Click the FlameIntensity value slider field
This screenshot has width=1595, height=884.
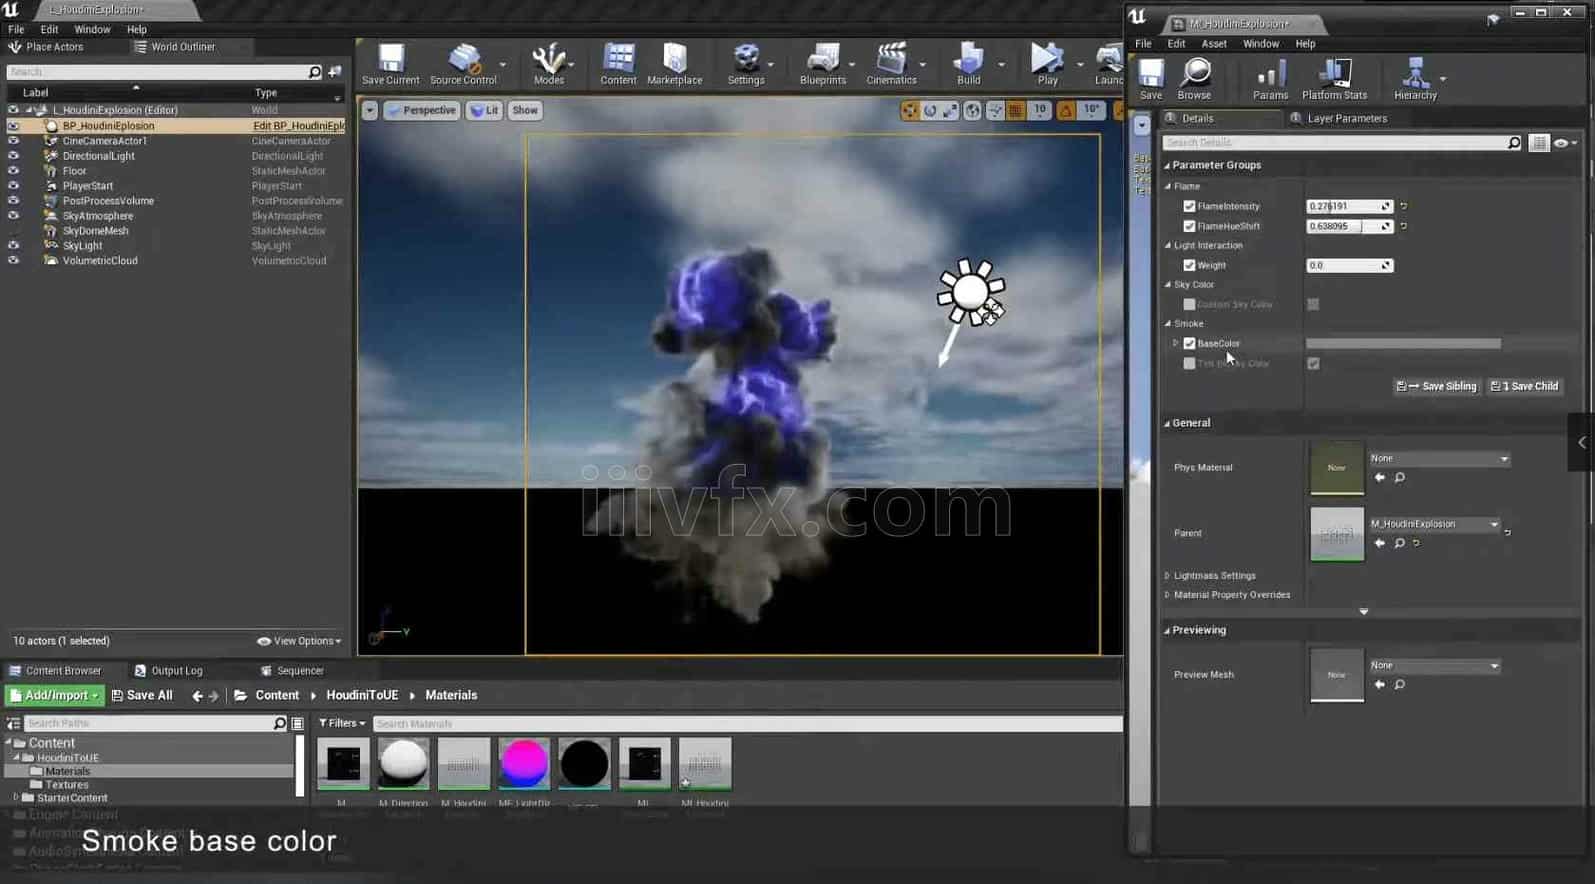1350,206
